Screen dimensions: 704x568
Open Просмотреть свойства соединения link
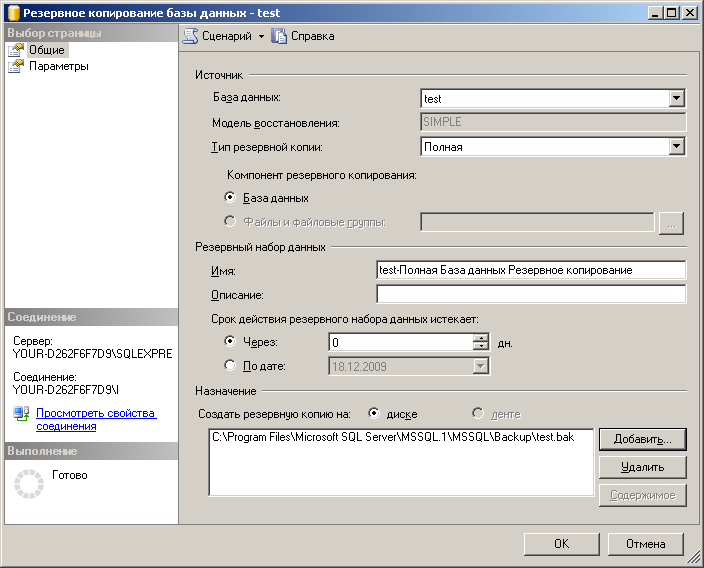coord(96,419)
